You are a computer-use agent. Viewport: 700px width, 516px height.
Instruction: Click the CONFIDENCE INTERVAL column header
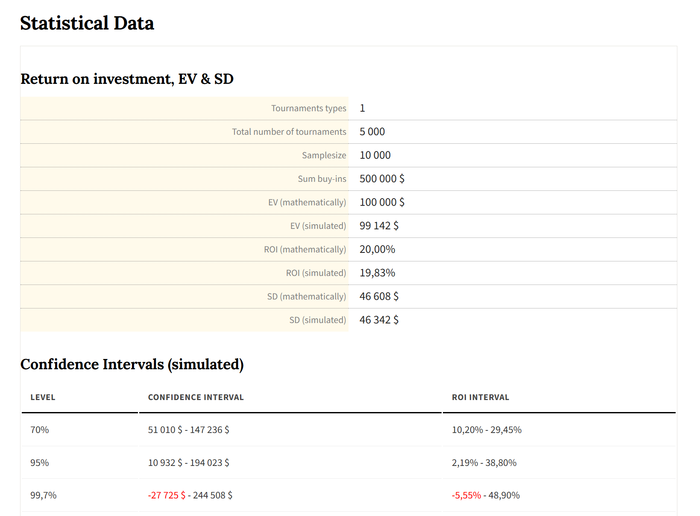(196, 397)
